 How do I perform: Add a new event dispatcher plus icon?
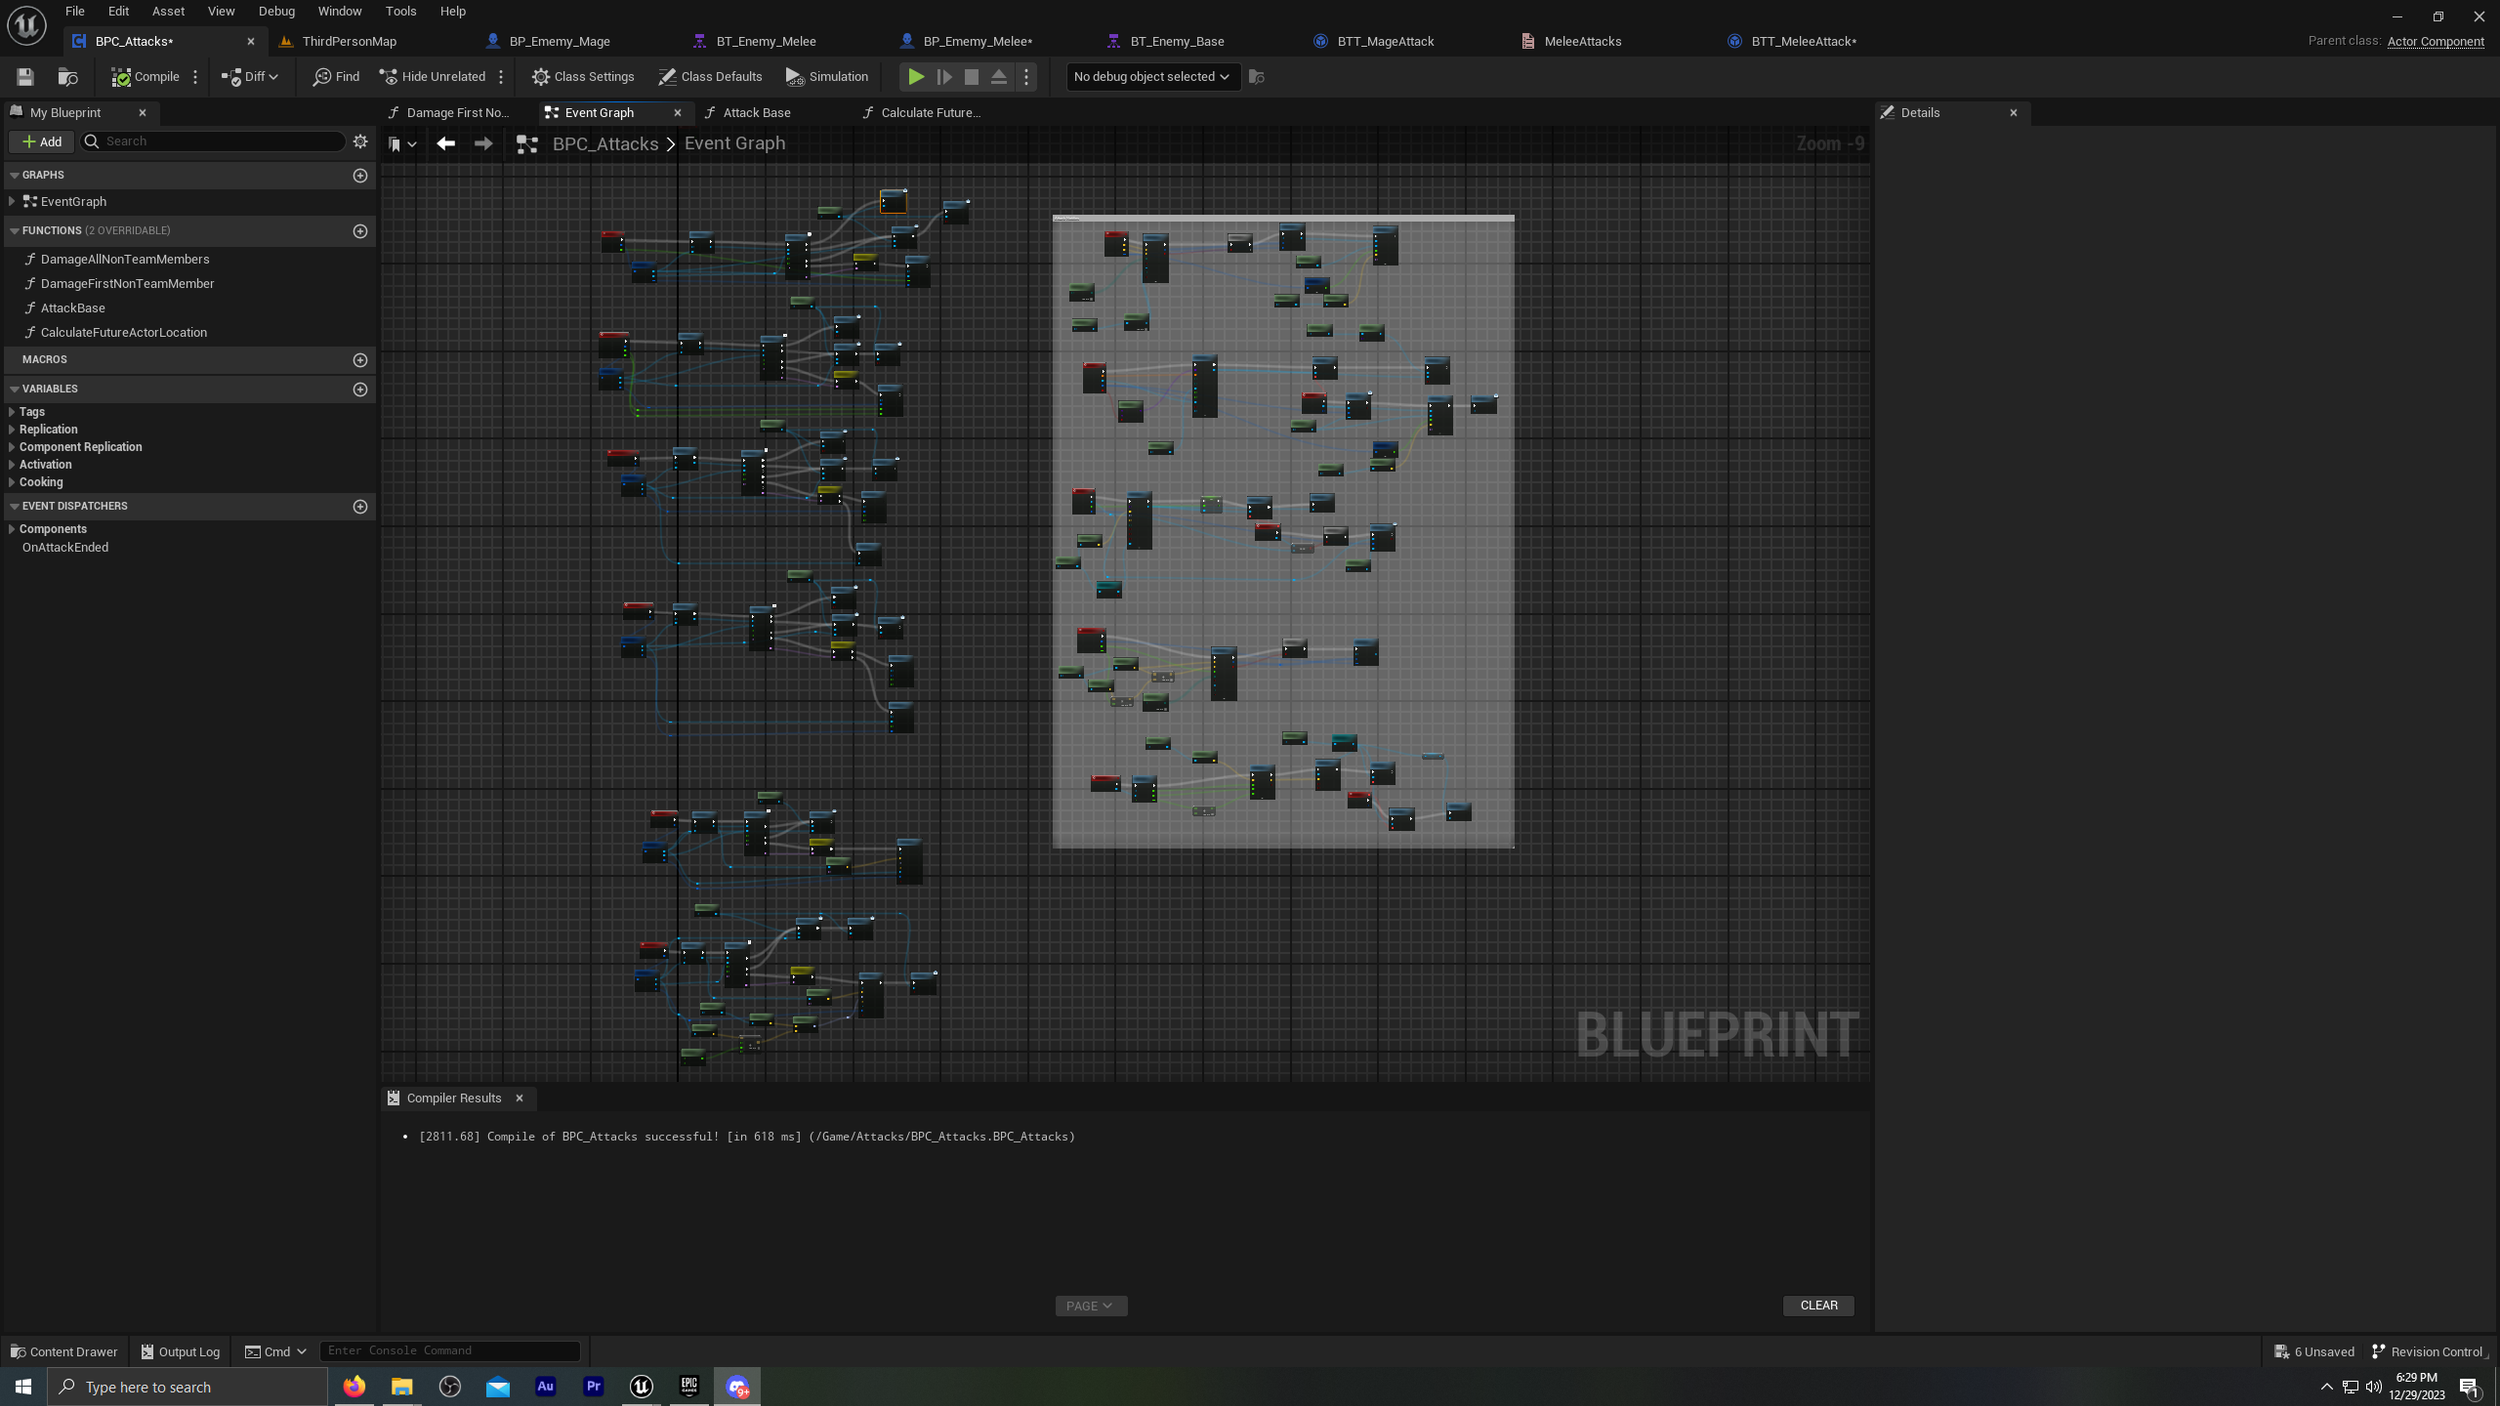pos(360,507)
